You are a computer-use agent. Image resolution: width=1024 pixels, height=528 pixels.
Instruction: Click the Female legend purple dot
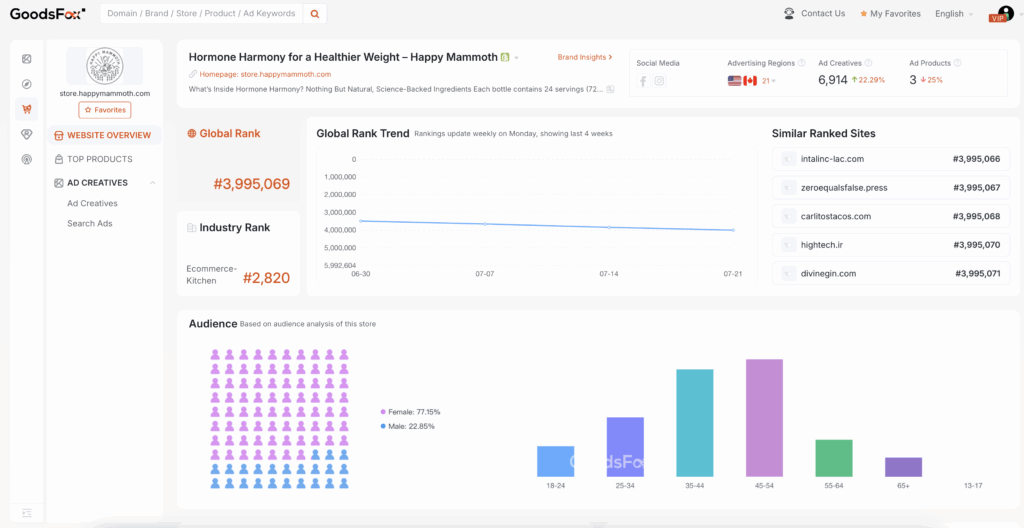[x=383, y=412]
